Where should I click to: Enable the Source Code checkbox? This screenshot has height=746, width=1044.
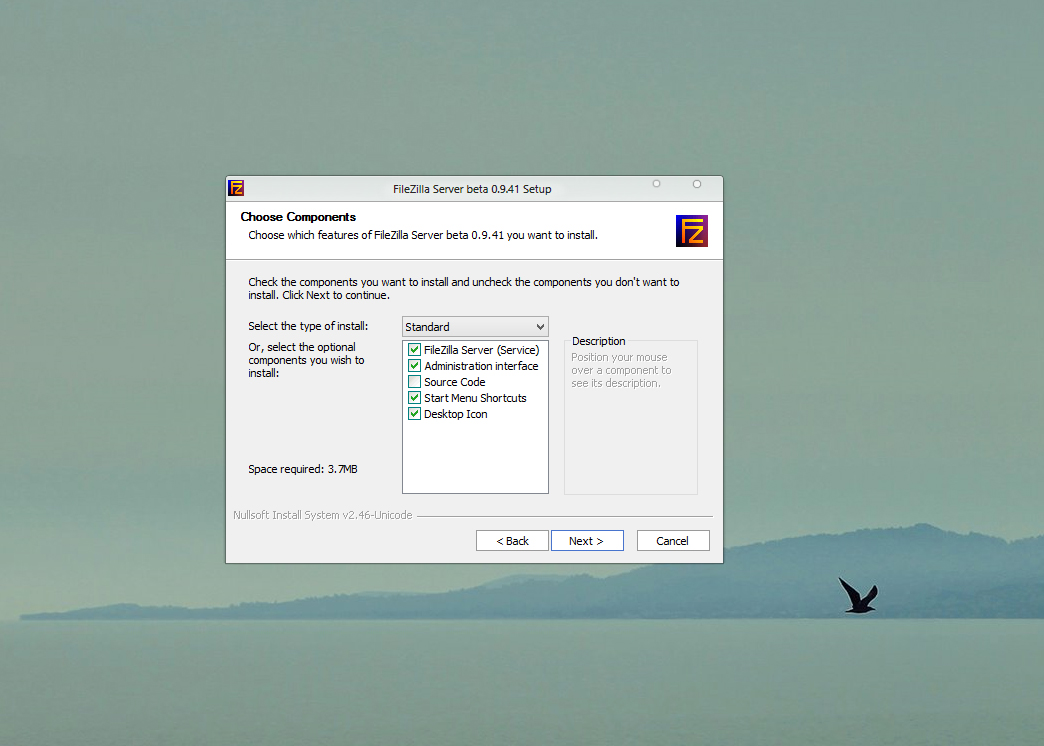[414, 382]
